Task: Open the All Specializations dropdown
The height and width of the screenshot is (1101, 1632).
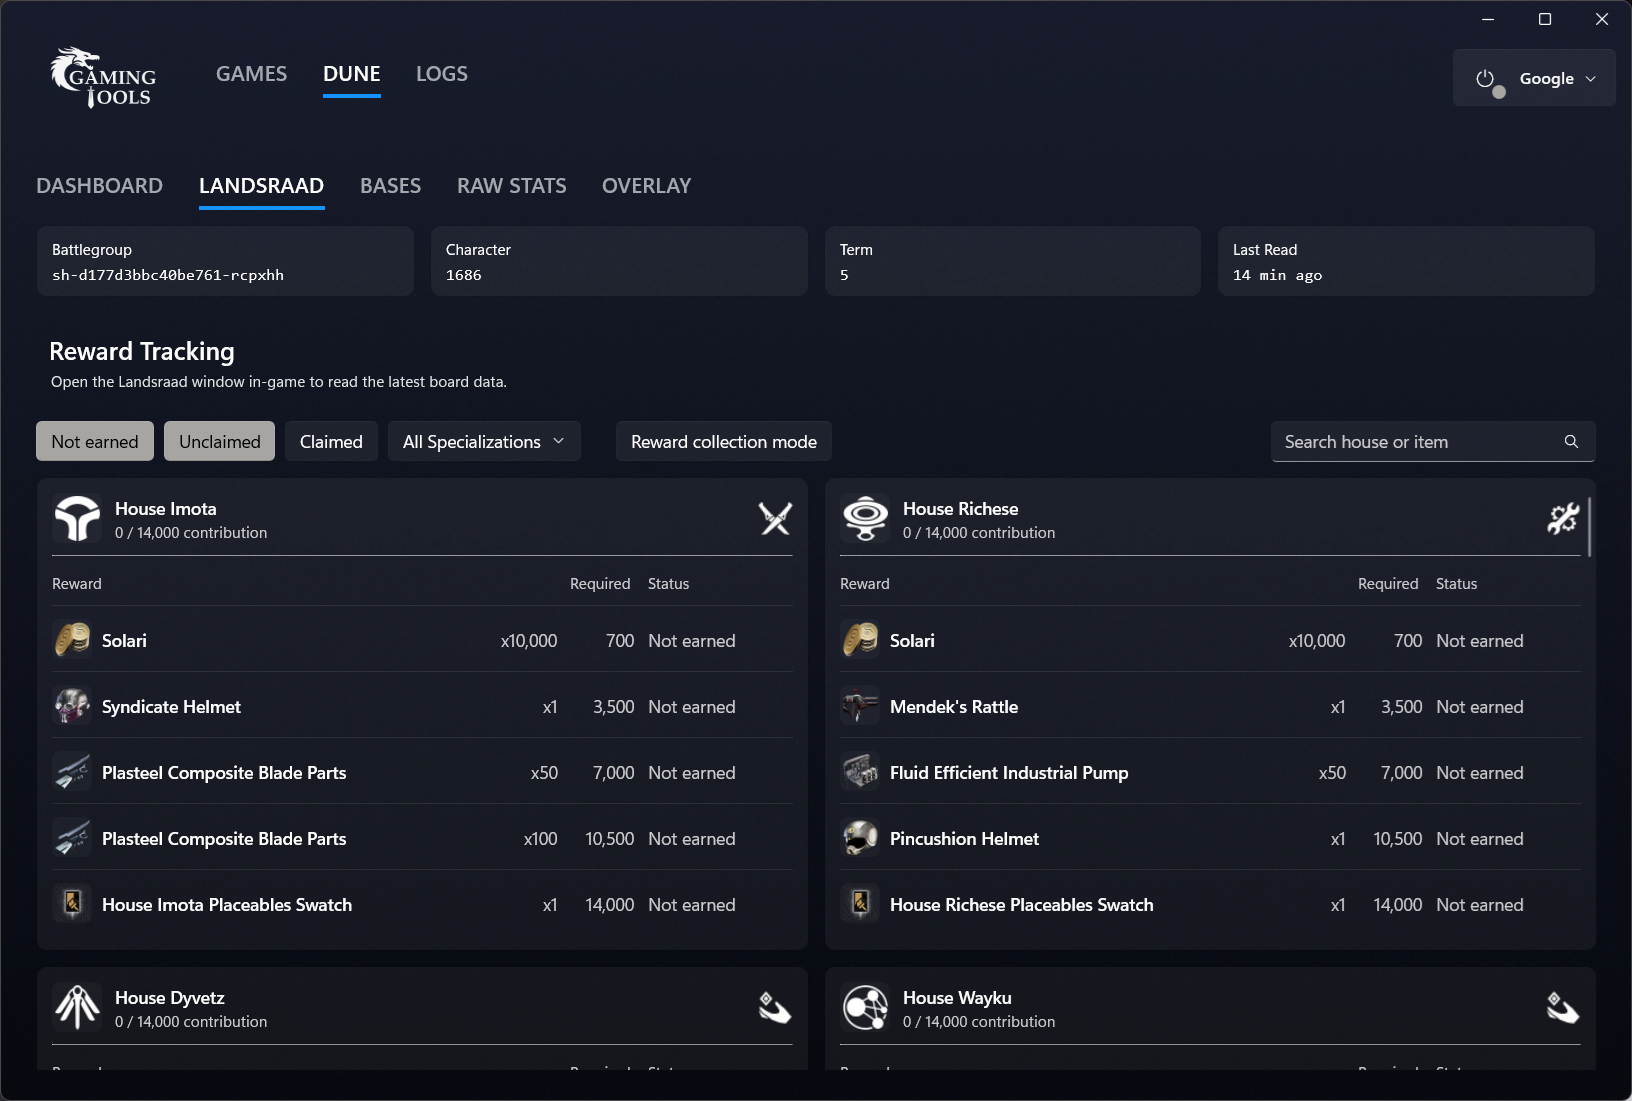Action: [x=484, y=441]
